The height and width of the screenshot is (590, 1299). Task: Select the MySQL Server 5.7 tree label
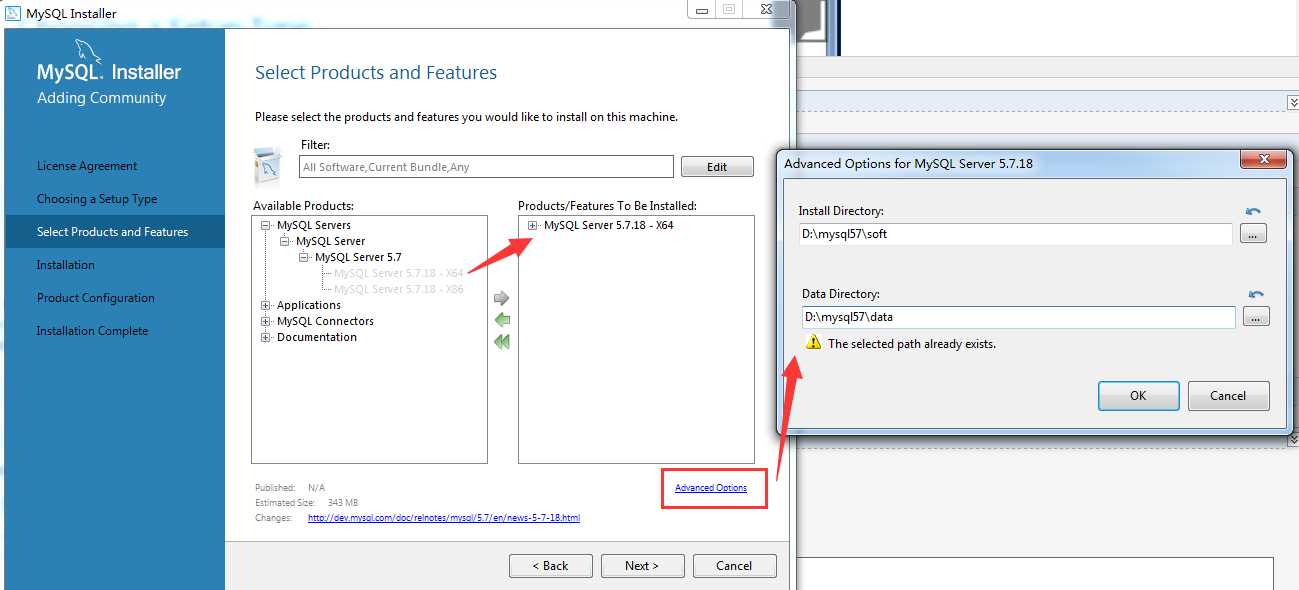coord(358,257)
